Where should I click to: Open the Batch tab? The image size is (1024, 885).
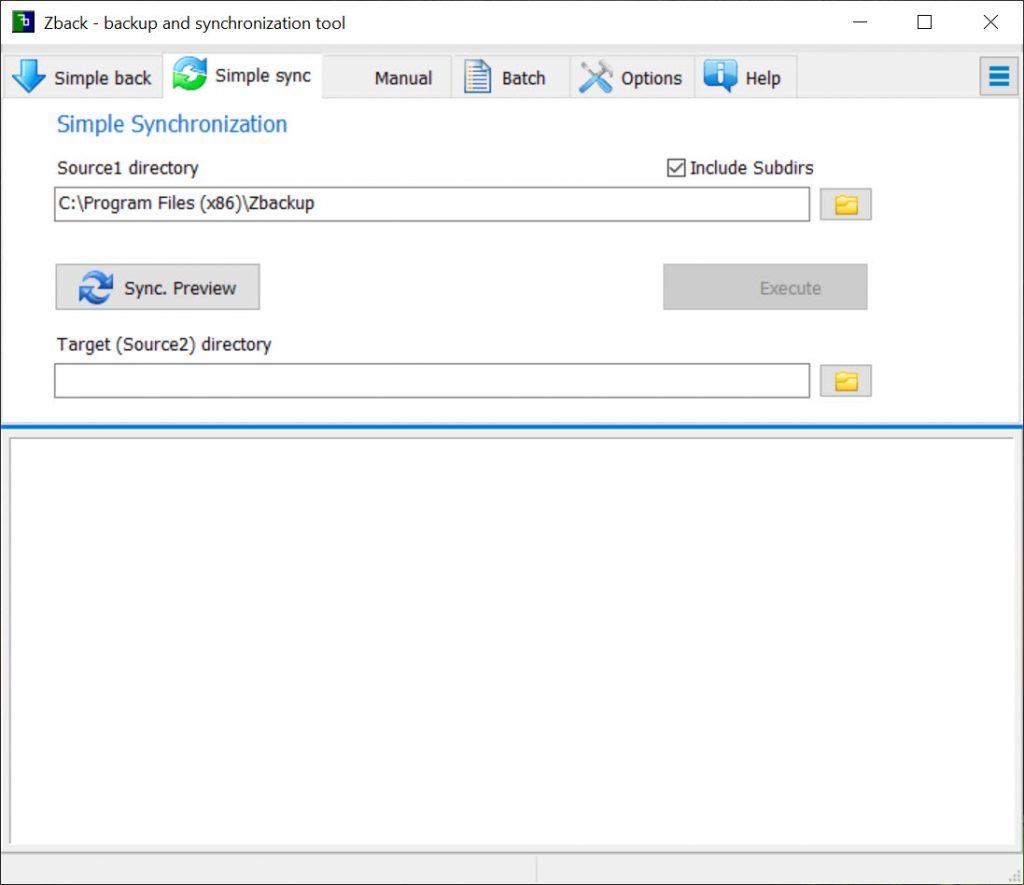[x=511, y=77]
